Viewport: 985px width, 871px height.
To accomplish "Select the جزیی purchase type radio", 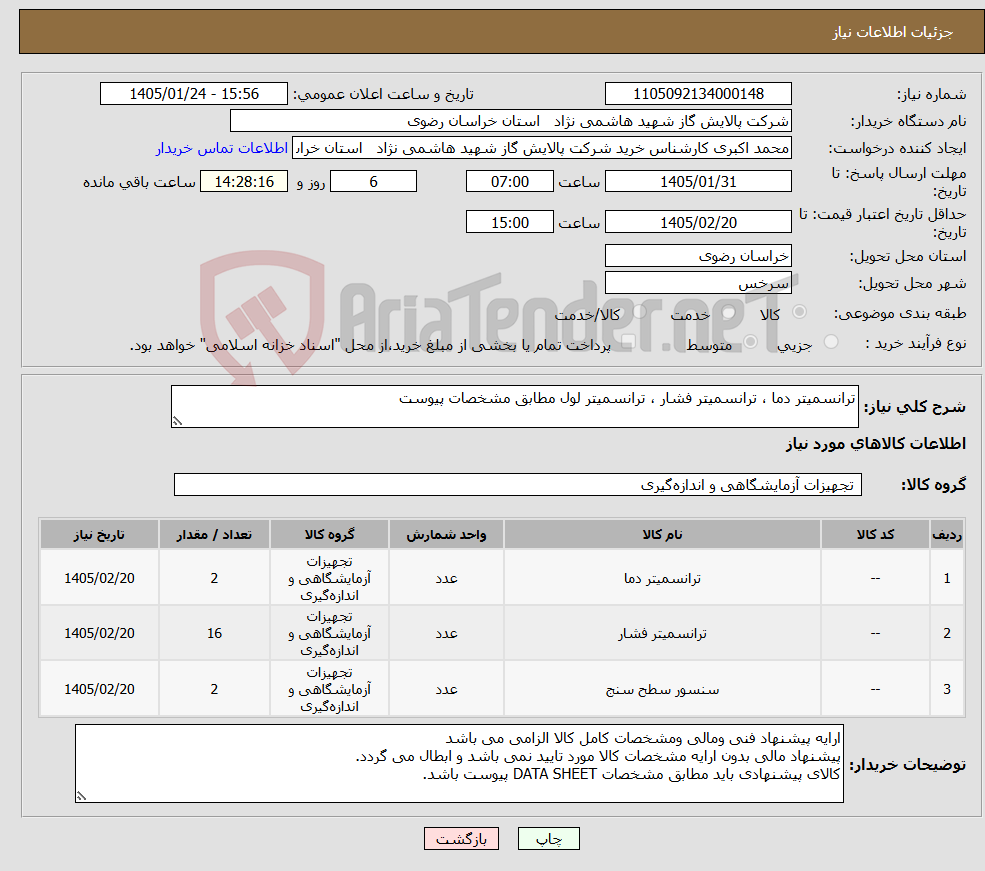I will point(830,342).
